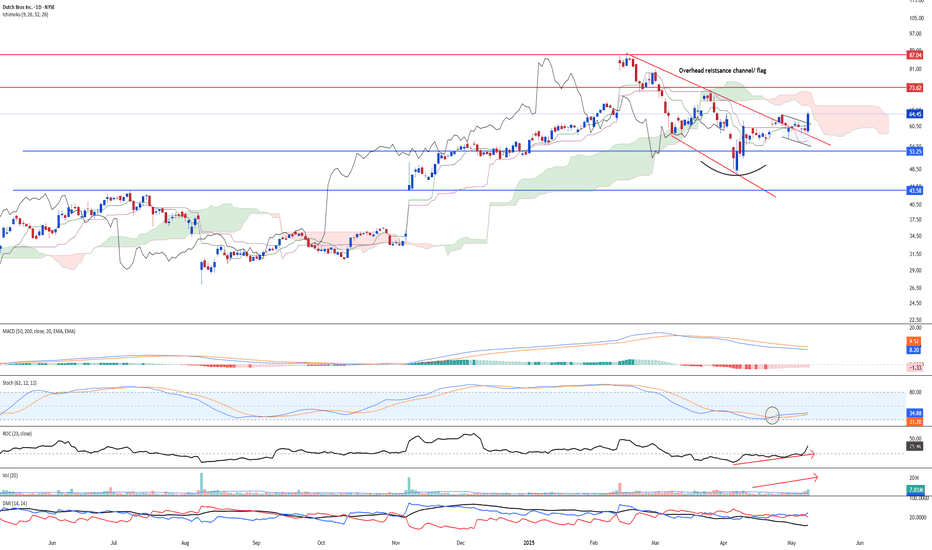
Task: Click the blue 43.58 price label
Action: [x=915, y=190]
